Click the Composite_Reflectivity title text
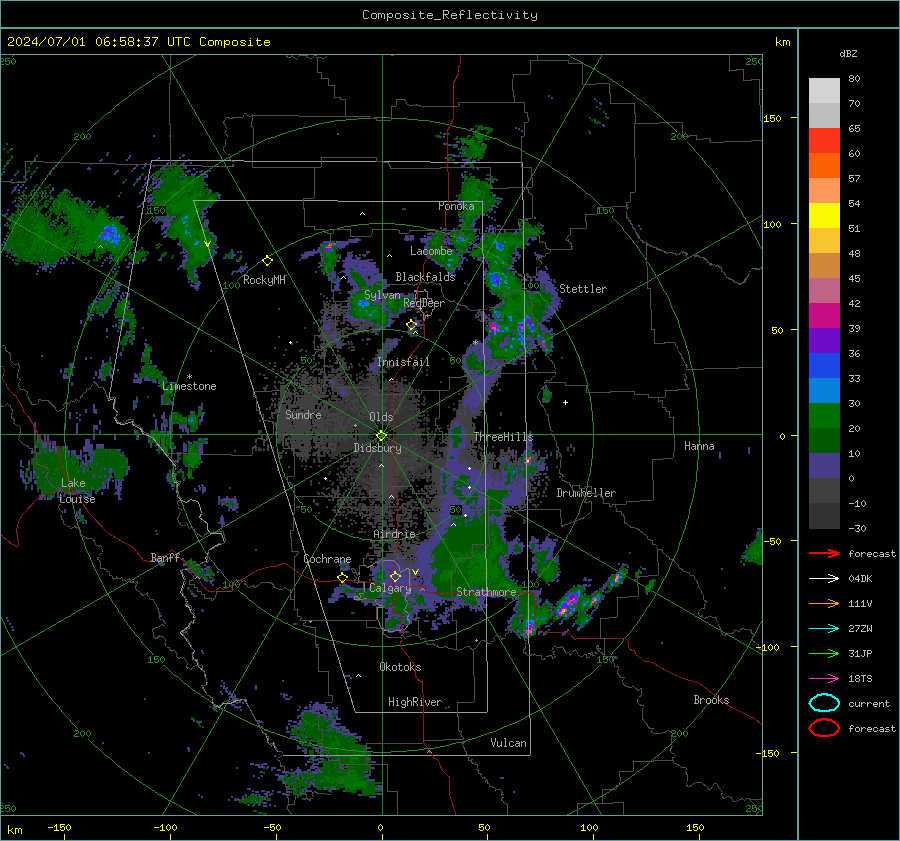900x841 pixels. click(449, 15)
